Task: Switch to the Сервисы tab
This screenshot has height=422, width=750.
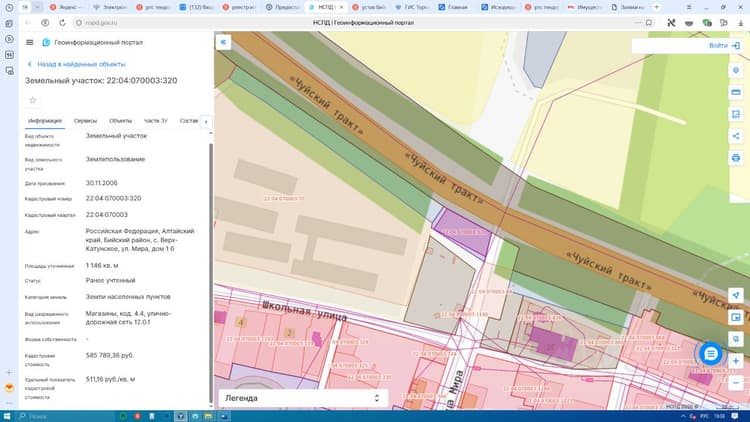Action: point(85,121)
